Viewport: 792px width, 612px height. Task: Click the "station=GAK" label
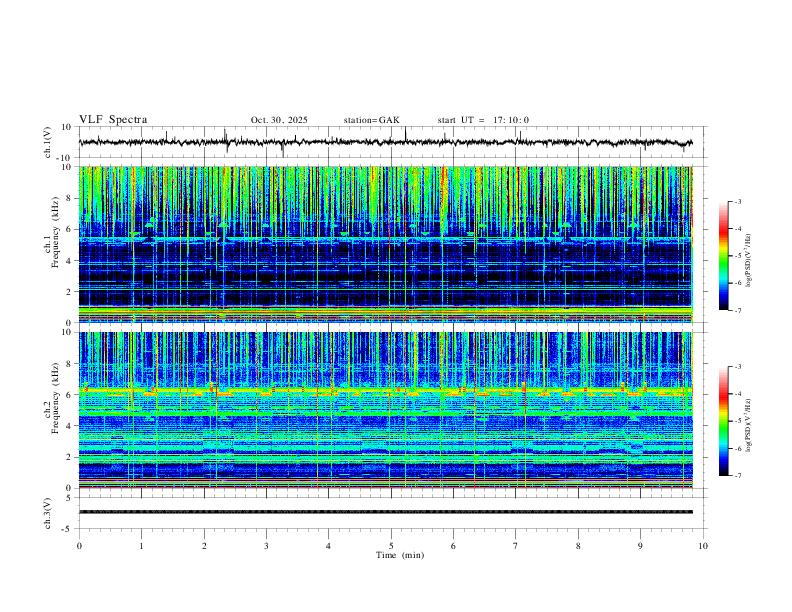pos(371,120)
